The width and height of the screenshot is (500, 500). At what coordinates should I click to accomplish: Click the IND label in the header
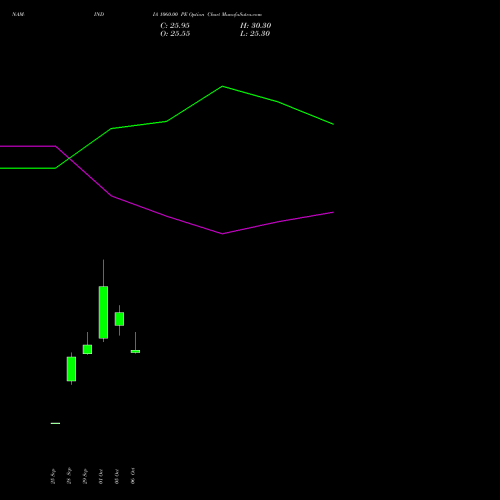point(99,14)
